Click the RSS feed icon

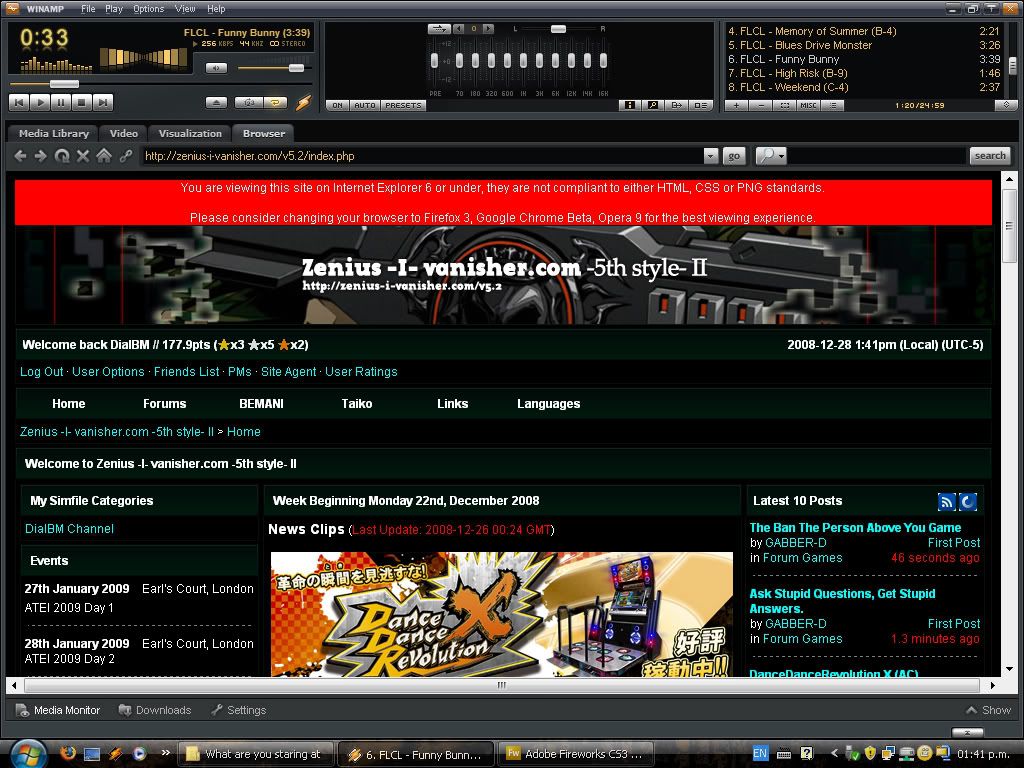click(946, 502)
